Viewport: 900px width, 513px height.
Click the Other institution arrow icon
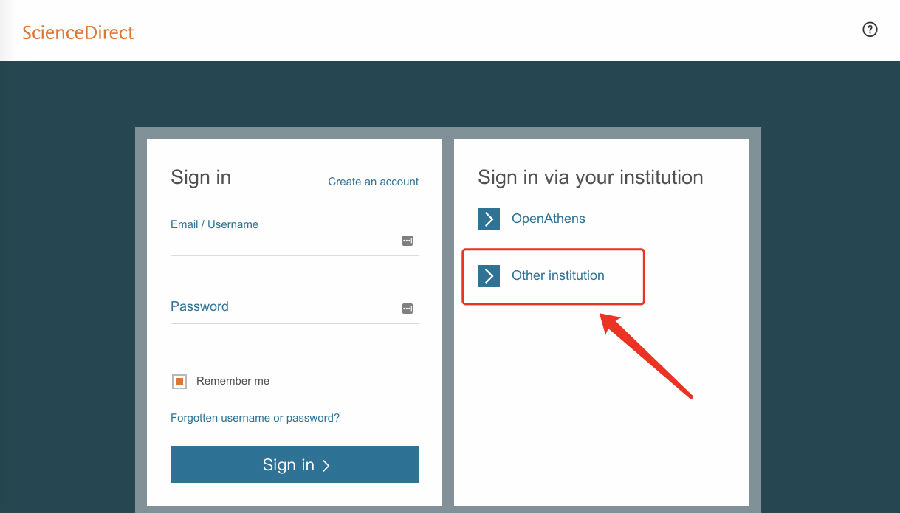click(489, 276)
